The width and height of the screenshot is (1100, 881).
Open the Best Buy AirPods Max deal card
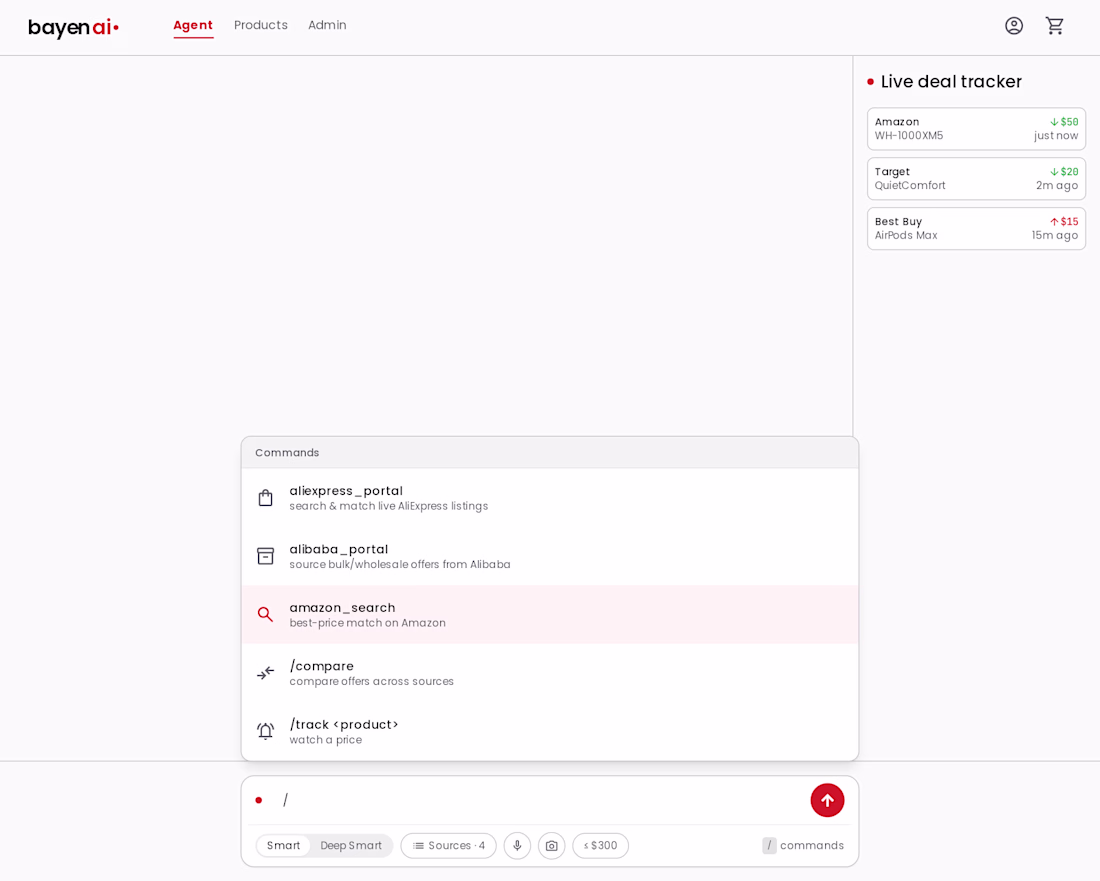(977, 229)
